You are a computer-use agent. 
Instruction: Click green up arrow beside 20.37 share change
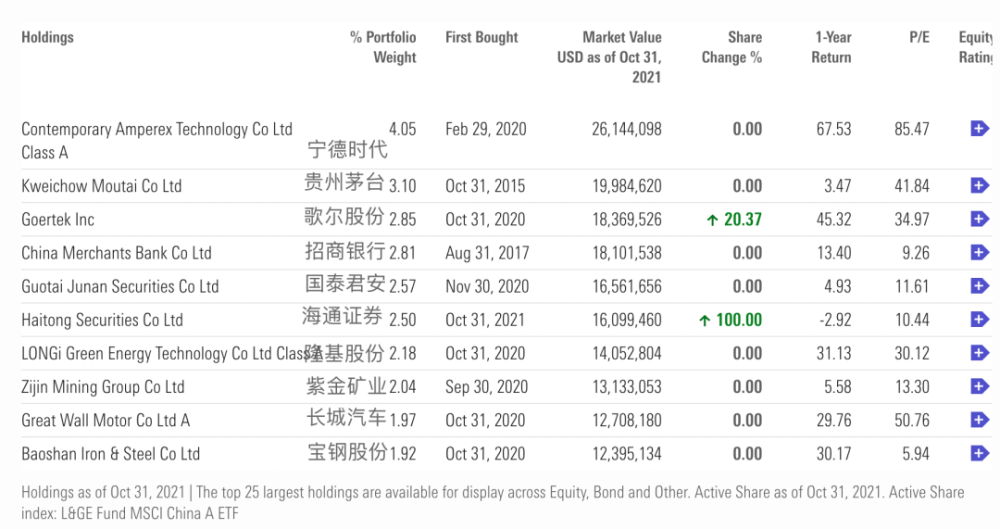pyautogui.click(x=712, y=220)
